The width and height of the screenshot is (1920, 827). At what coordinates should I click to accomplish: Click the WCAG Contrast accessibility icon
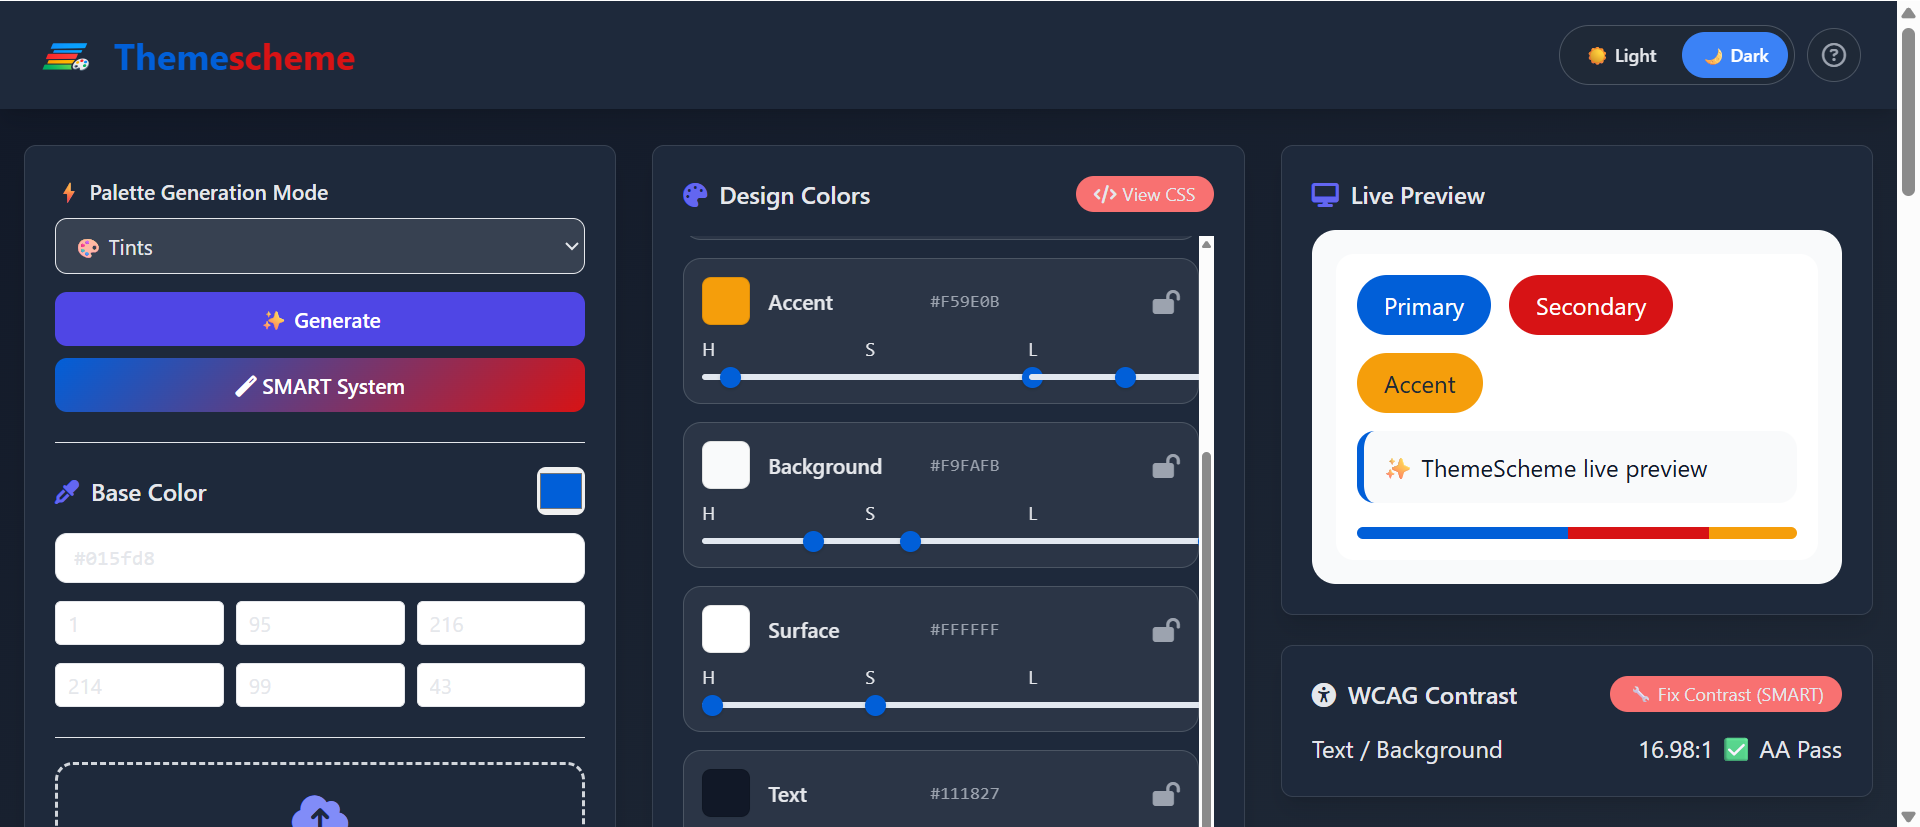pos(1324,695)
